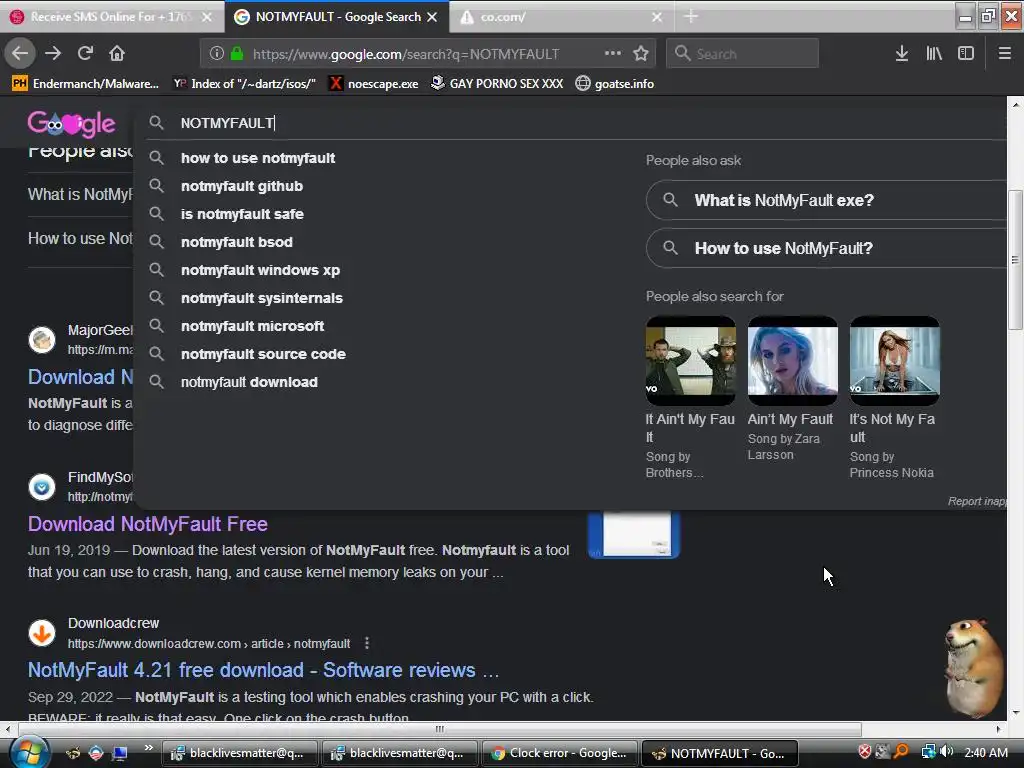The width and height of the screenshot is (1024, 768).
Task: Open 'Download NotMyFault Free' result
Action: 148,524
